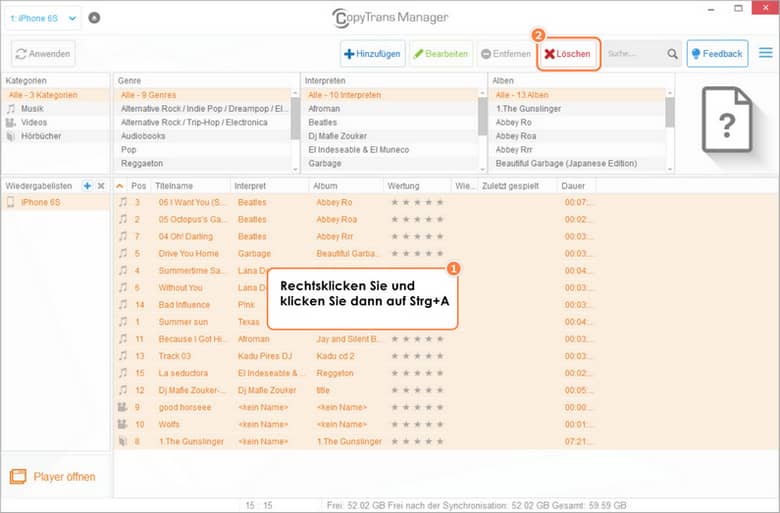Click Pink in Interpret column
The width and height of the screenshot is (780, 513).
click(x=246, y=305)
